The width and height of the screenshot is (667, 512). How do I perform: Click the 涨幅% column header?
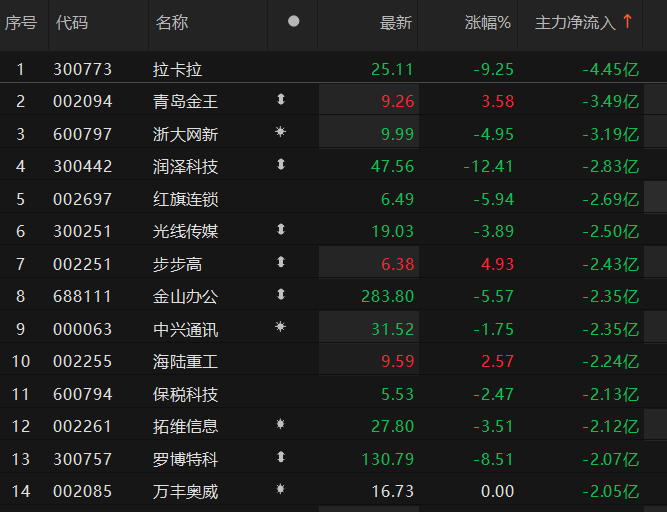[x=487, y=23]
